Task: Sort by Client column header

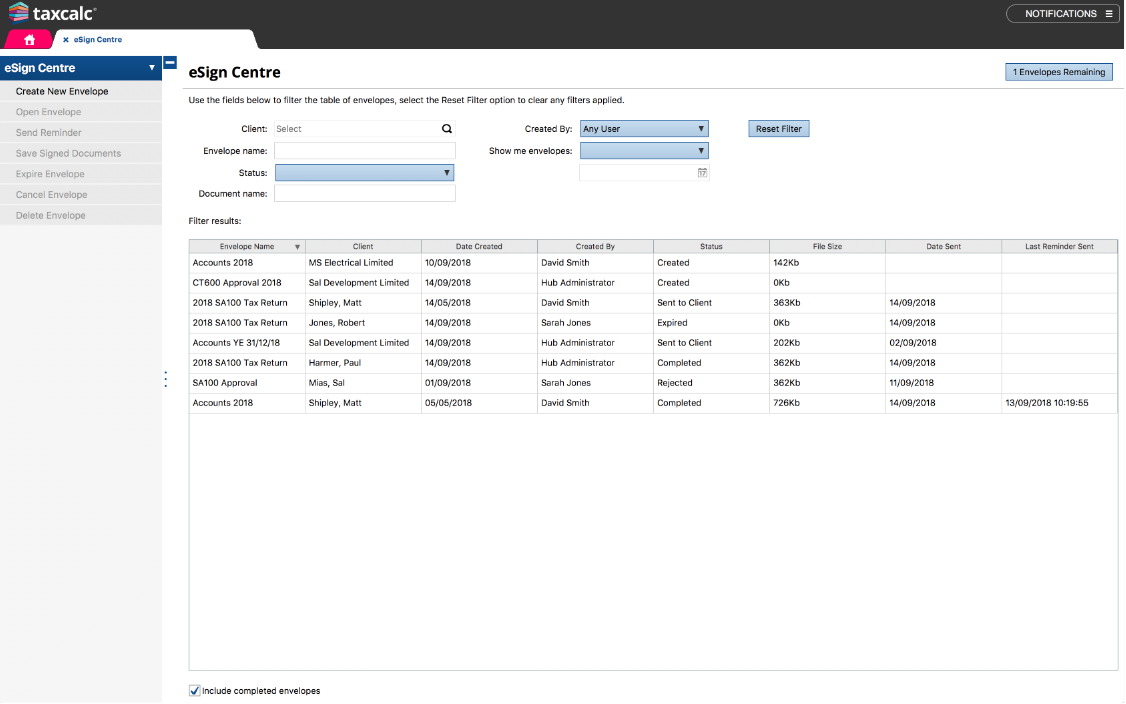Action: pos(363,246)
